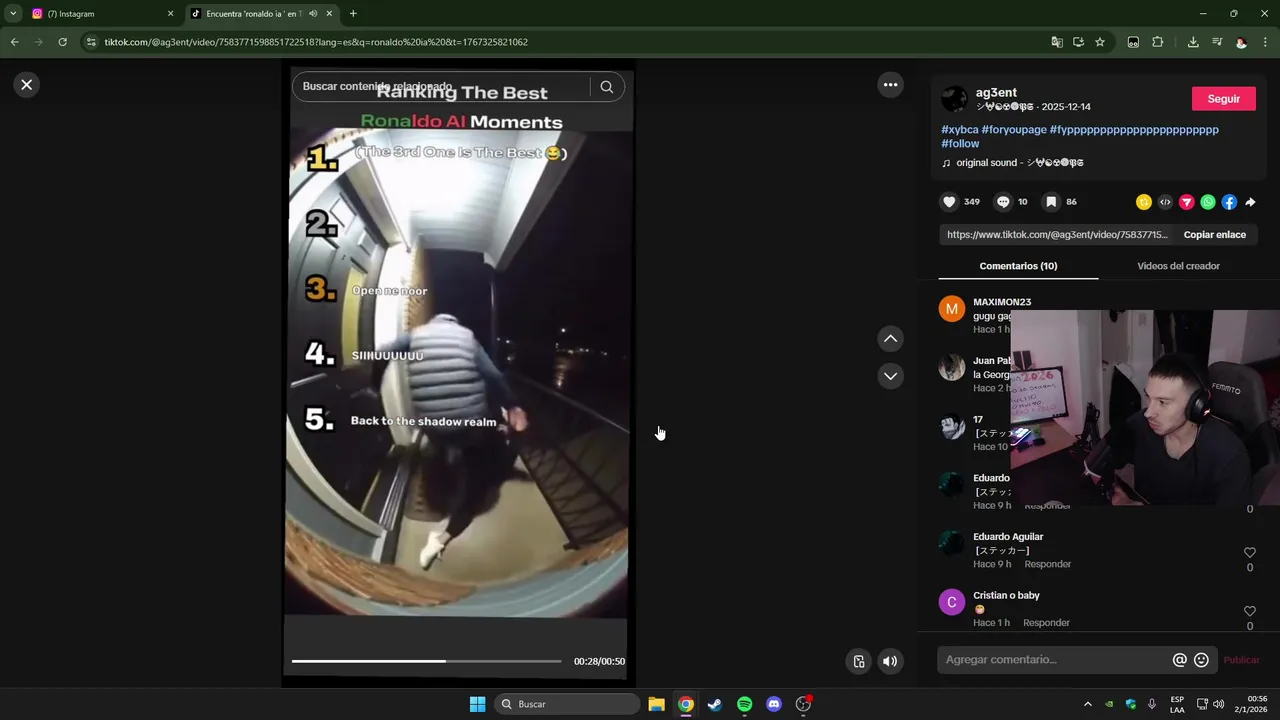The width and height of the screenshot is (1280, 720).
Task: Open the #xybca hashtag
Action: pos(959,130)
